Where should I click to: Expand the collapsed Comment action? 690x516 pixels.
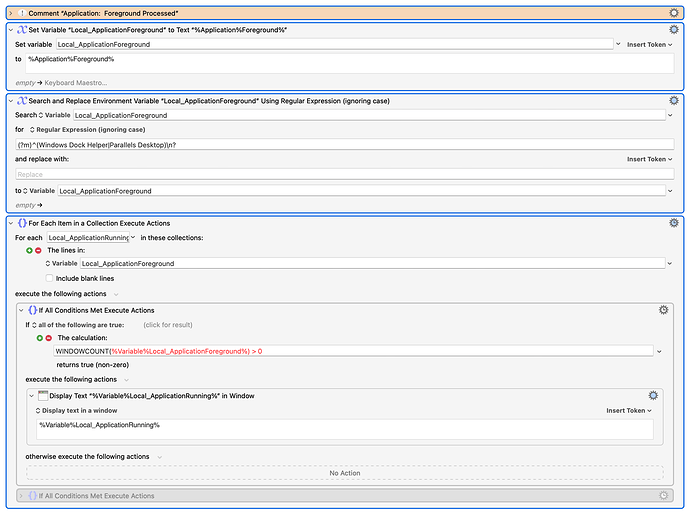(x=11, y=12)
